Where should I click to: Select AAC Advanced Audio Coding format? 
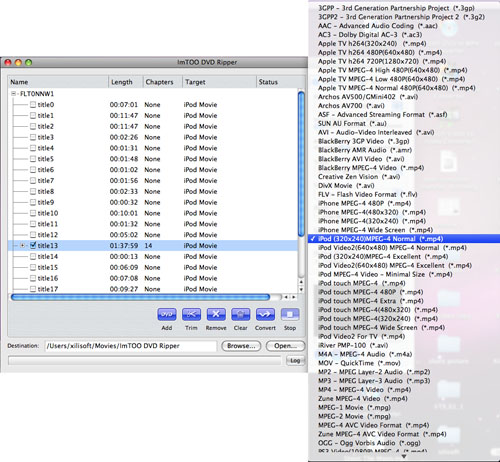pos(377,26)
